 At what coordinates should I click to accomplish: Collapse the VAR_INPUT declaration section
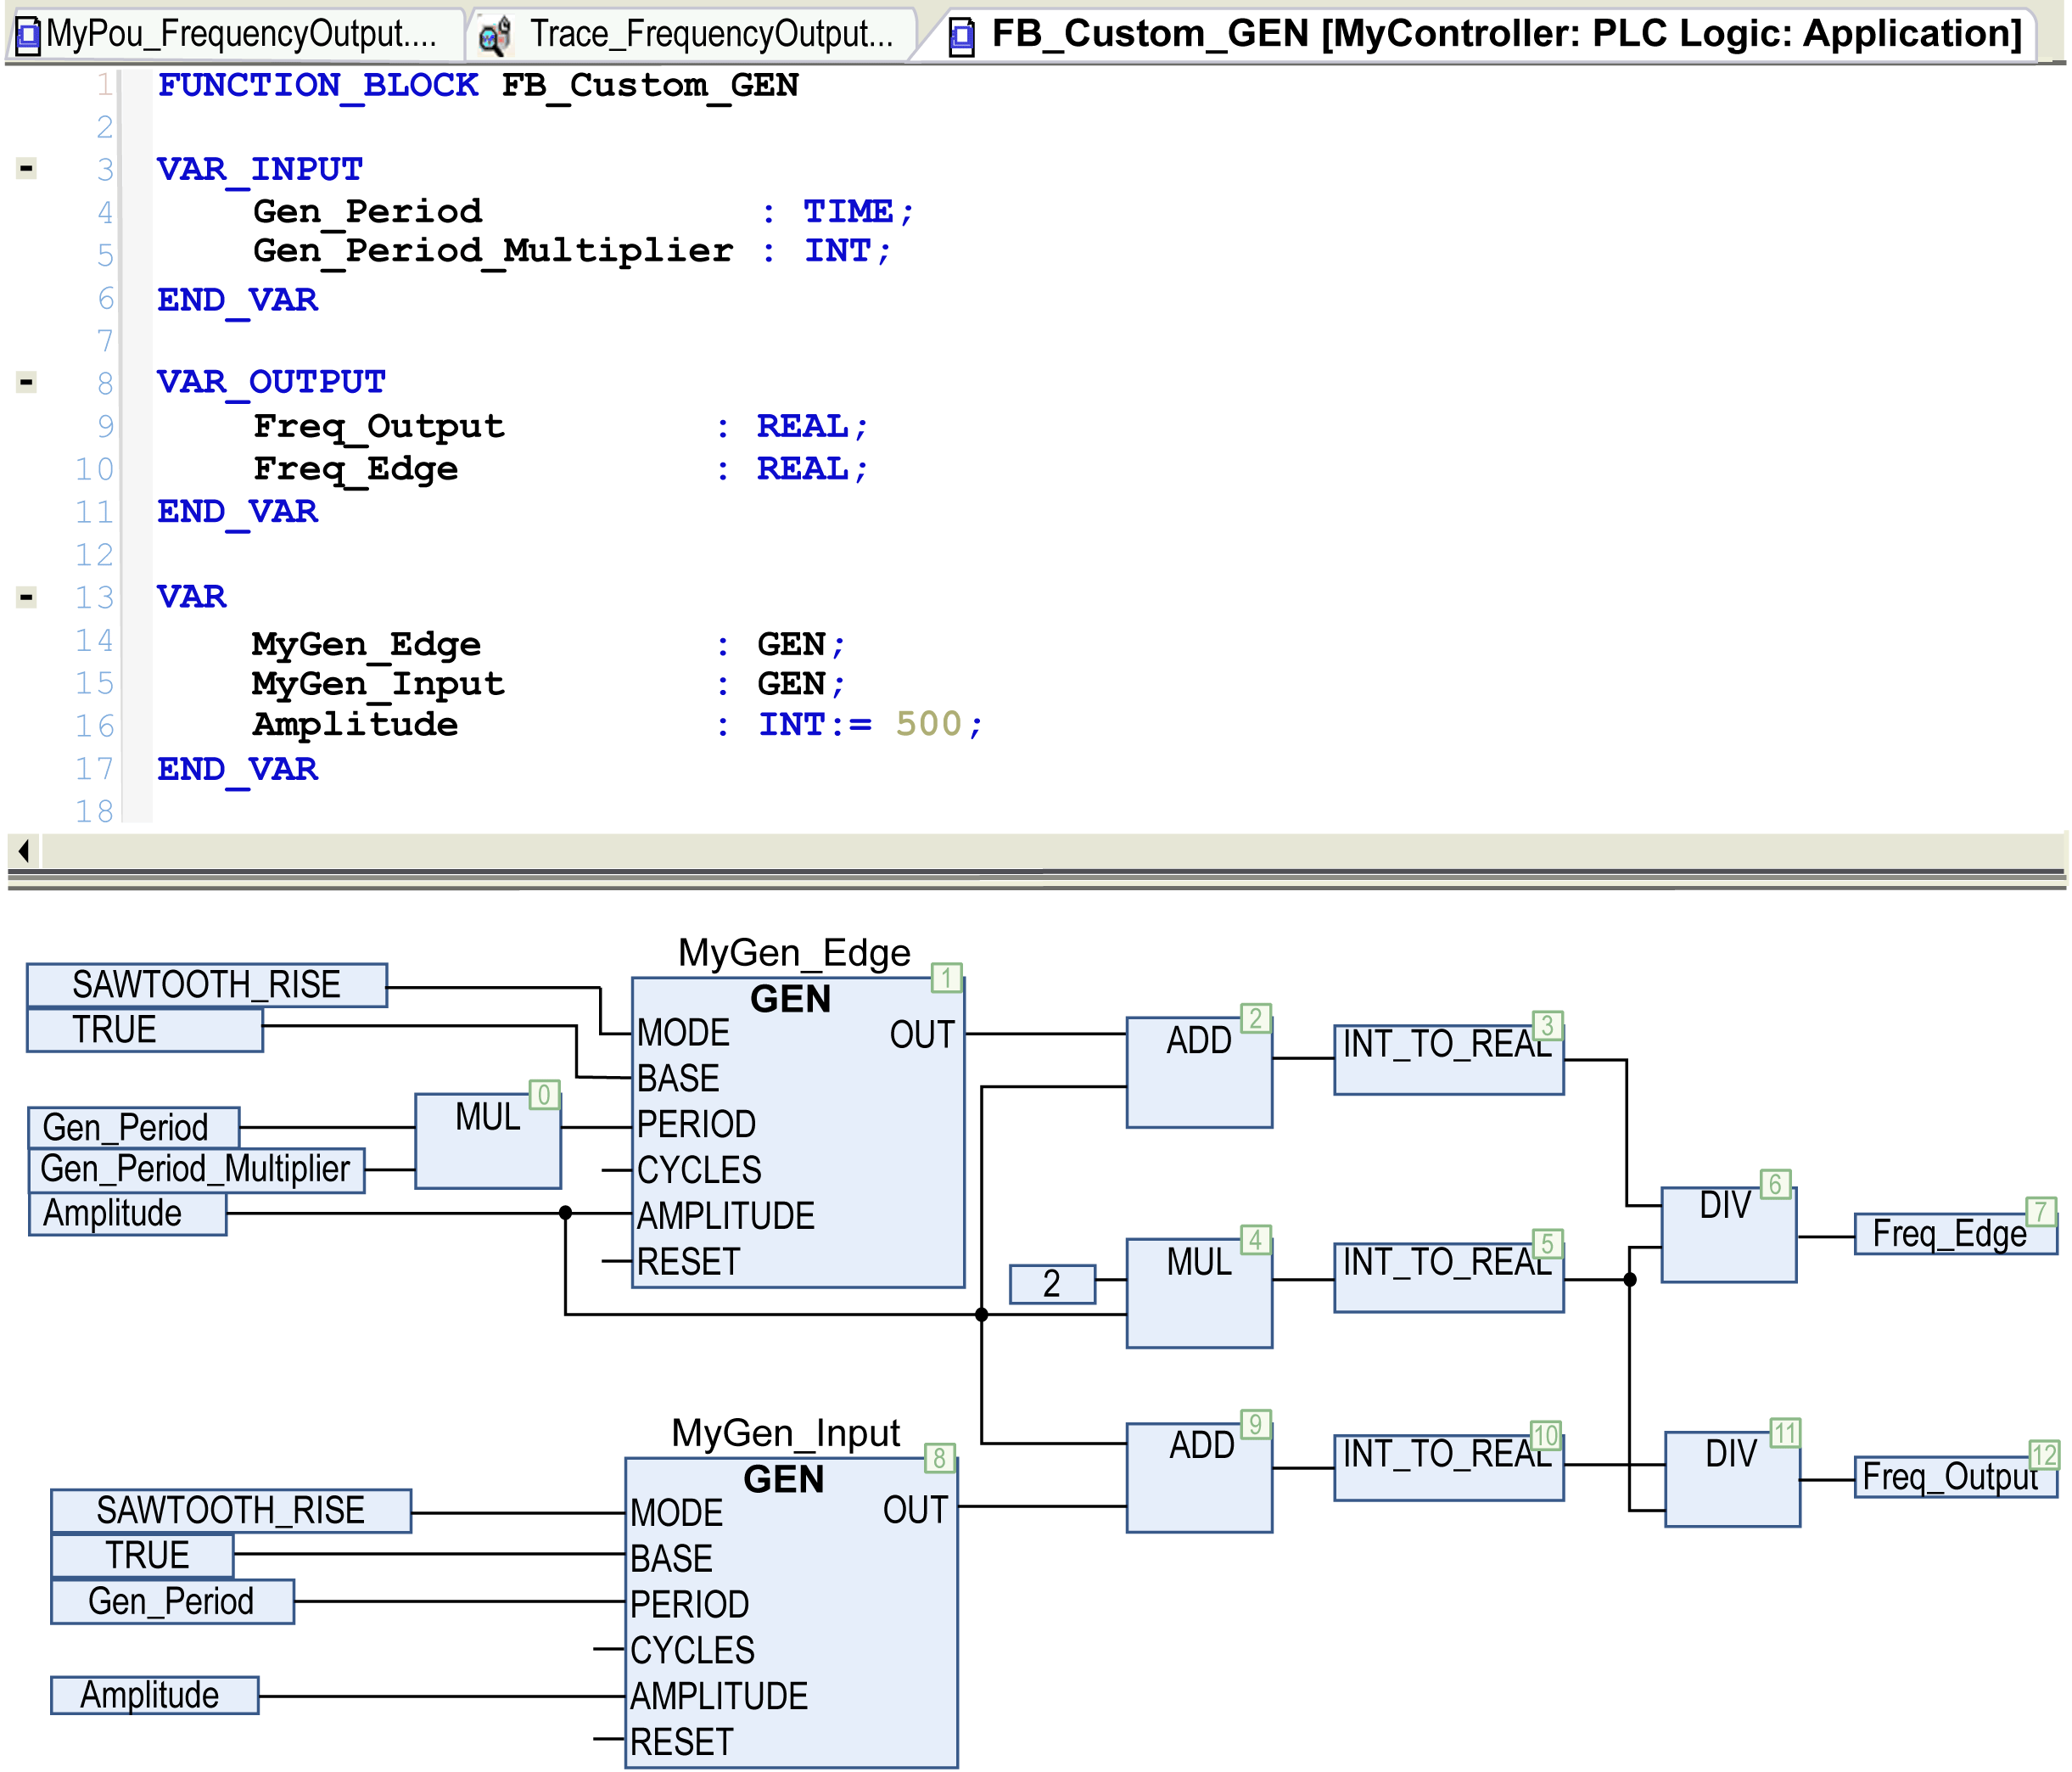tap(27, 169)
